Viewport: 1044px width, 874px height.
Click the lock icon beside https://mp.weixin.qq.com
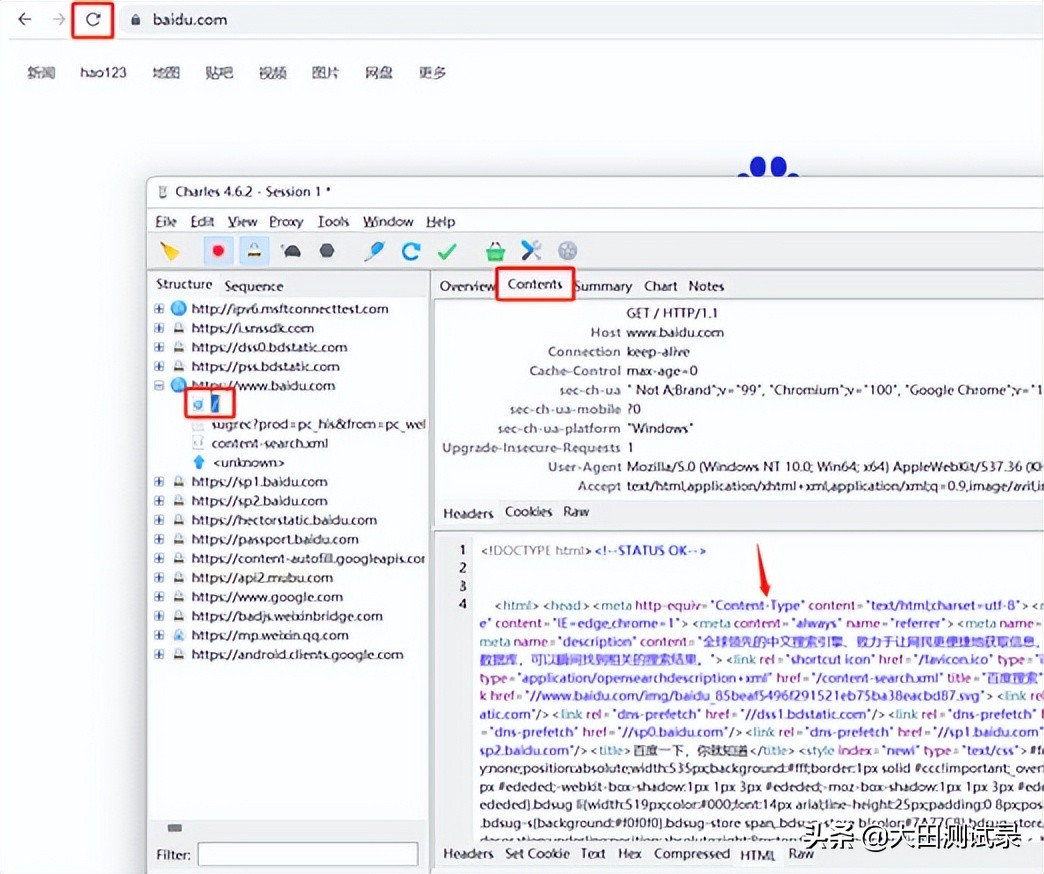(x=178, y=635)
